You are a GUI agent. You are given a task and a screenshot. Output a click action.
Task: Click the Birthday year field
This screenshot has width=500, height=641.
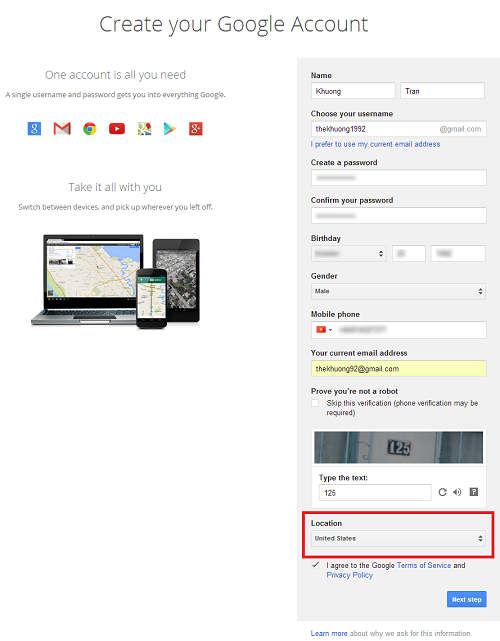pos(458,253)
